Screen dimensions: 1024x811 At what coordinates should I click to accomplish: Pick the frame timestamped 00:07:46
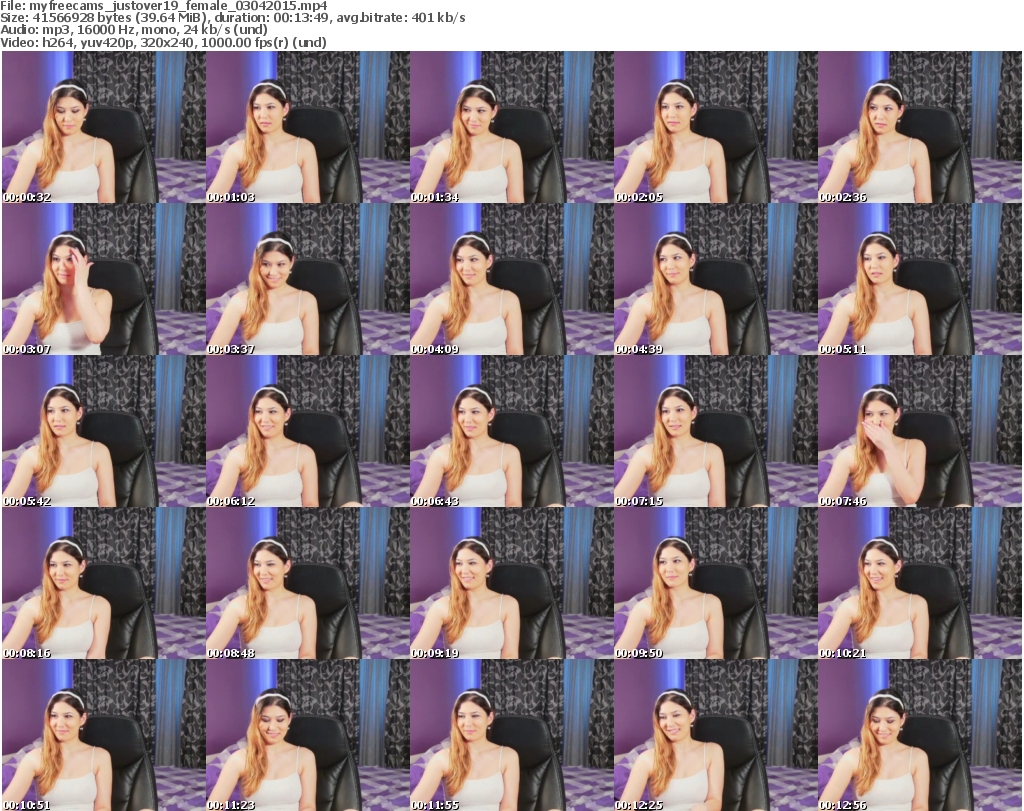(920, 432)
